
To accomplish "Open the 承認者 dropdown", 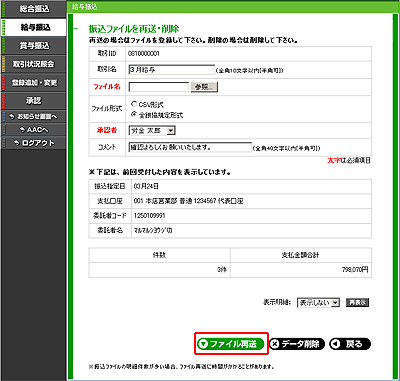I will click(152, 131).
